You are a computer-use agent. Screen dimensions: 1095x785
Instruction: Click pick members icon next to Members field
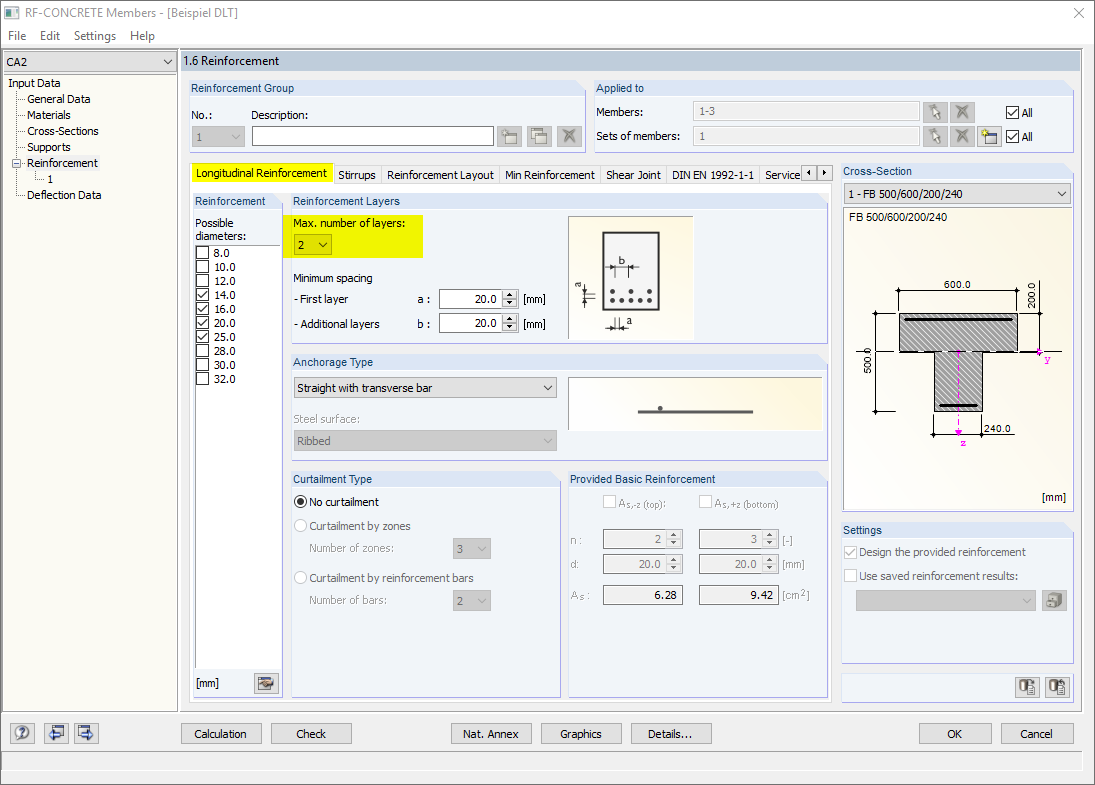935,112
